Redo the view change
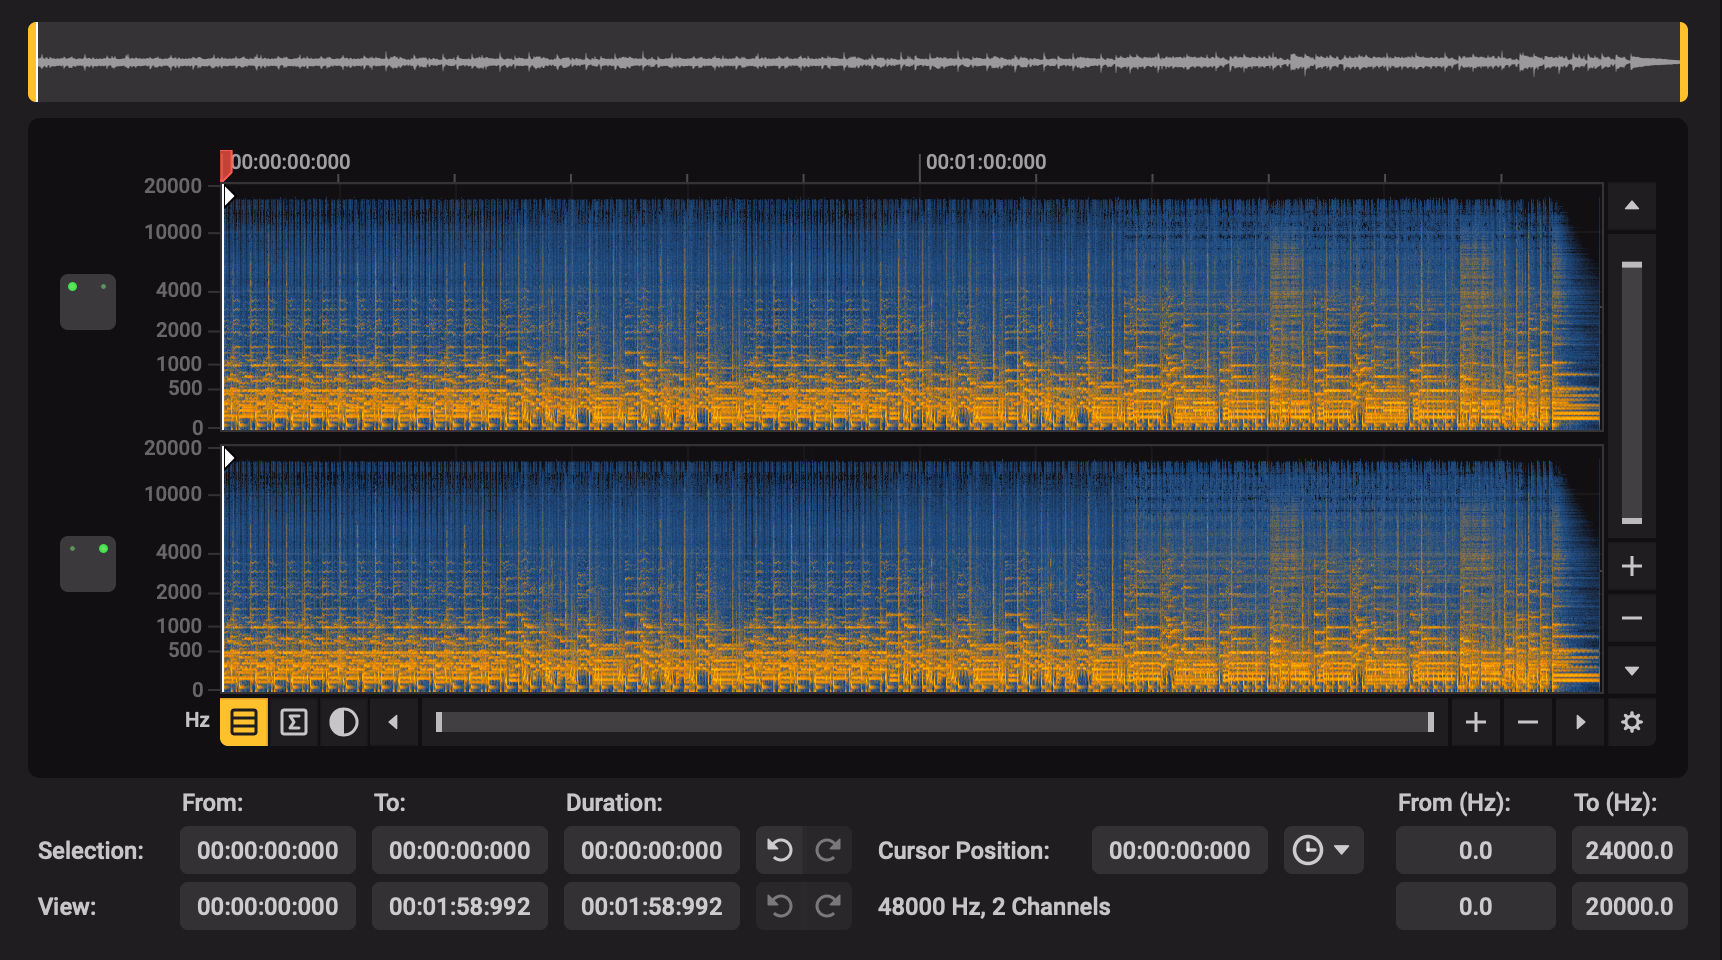 click(828, 906)
